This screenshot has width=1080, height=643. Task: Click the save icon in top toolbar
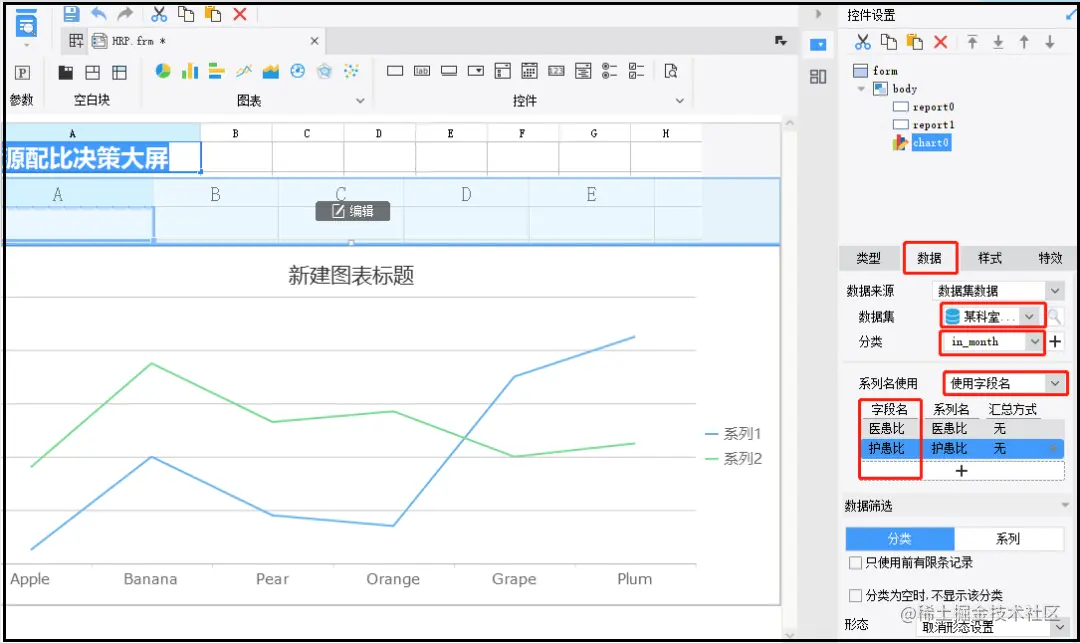[x=71, y=14]
